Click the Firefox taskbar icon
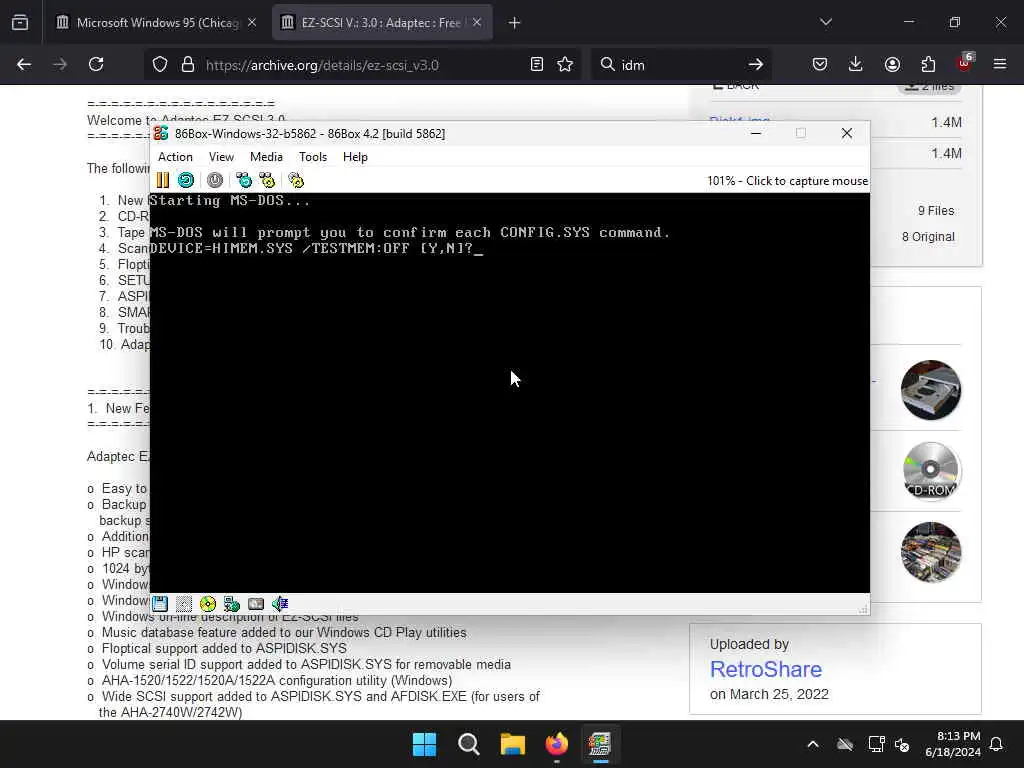 point(557,744)
